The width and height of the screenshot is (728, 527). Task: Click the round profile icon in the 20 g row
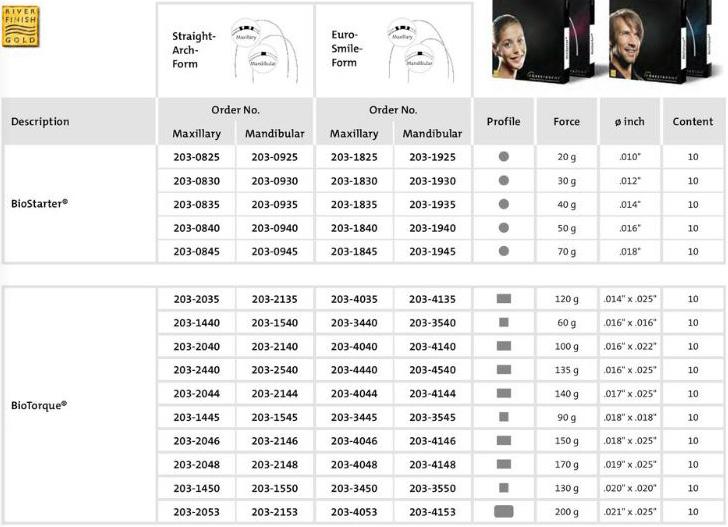504,156
